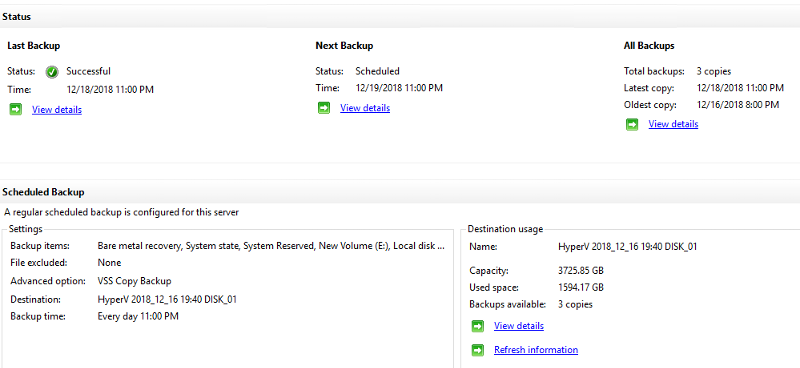This screenshot has width=800, height=368.
Task: Click the Next Backup heading
Action: 344,45
